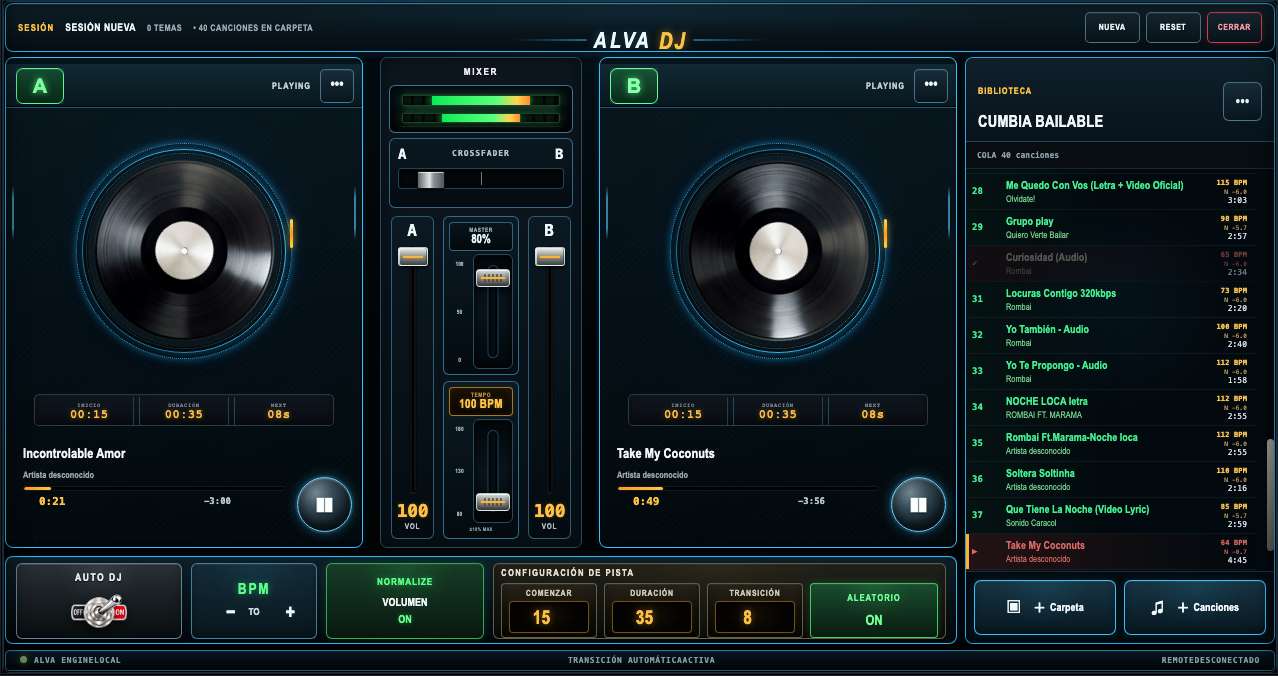Adjust the master volume fader
This screenshot has height=676, width=1278.
[x=492, y=278]
